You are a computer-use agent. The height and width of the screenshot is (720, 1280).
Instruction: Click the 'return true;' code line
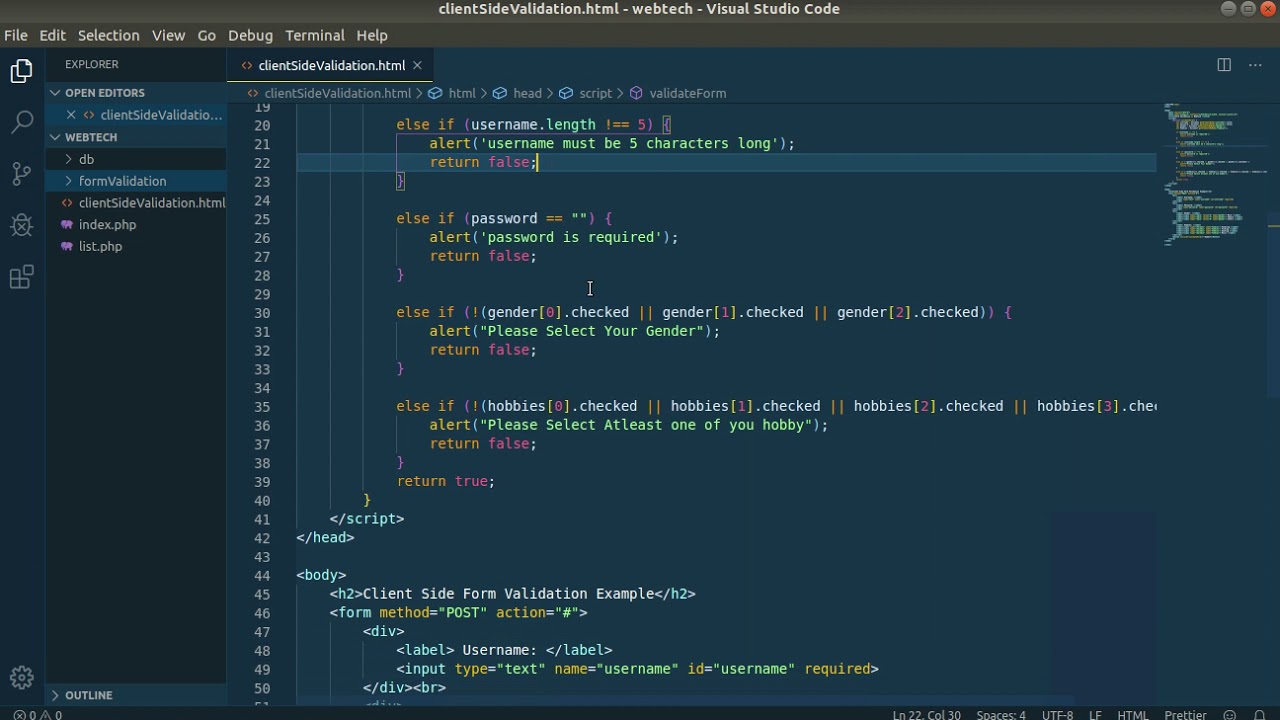tap(445, 481)
